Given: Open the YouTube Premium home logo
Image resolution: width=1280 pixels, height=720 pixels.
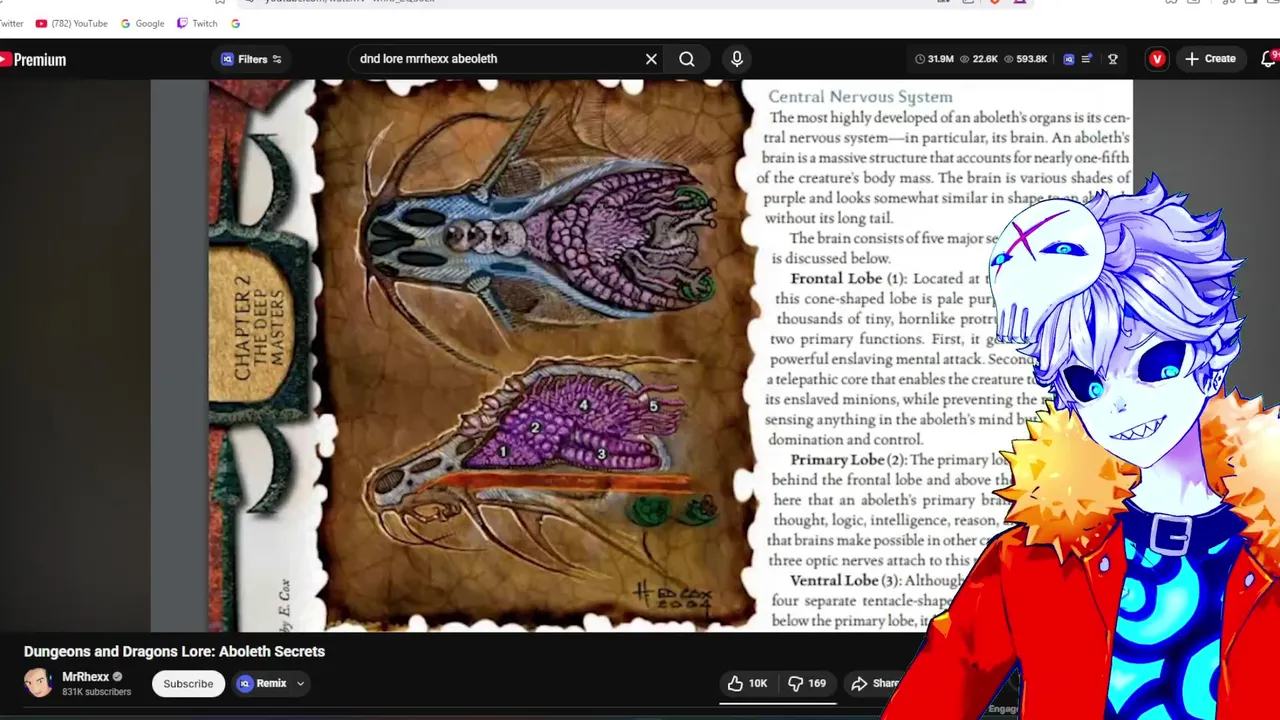Looking at the screenshot, I should tap(32, 60).
